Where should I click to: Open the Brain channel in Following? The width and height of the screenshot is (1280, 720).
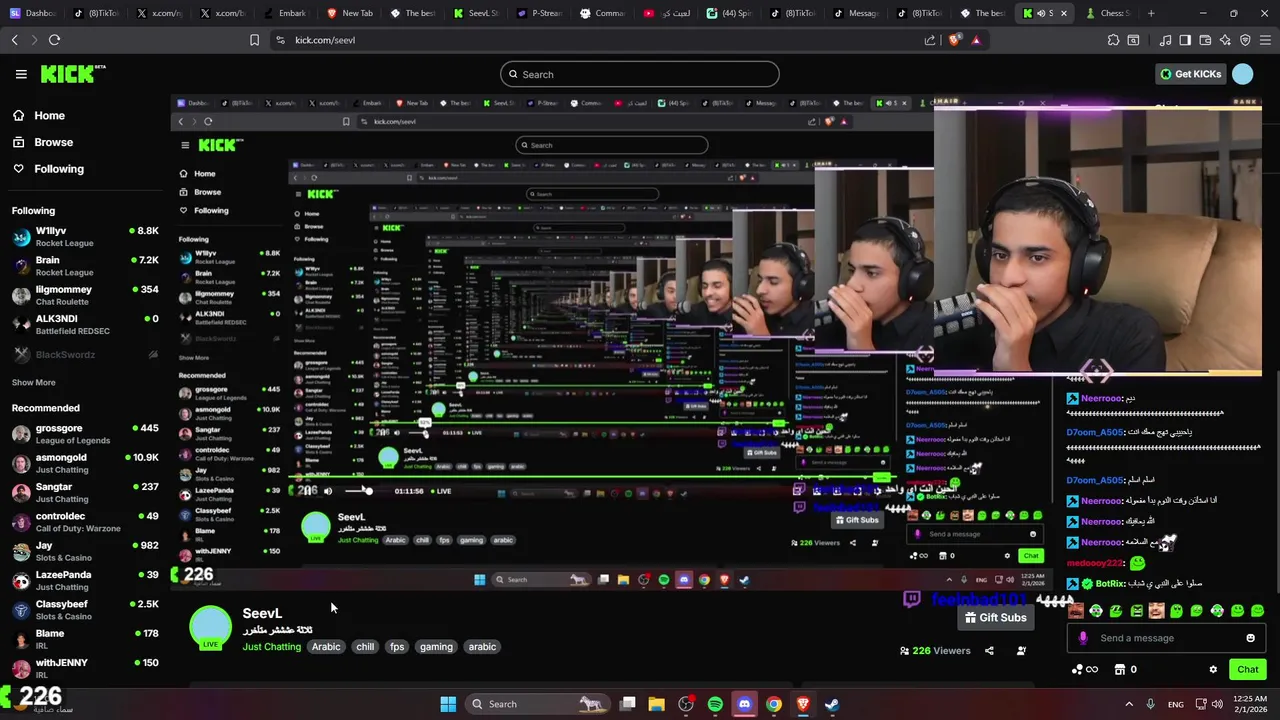point(85,265)
